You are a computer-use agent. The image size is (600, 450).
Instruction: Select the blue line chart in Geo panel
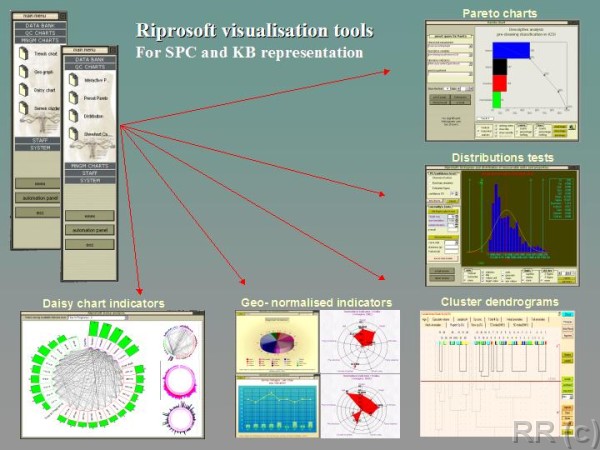(277, 407)
